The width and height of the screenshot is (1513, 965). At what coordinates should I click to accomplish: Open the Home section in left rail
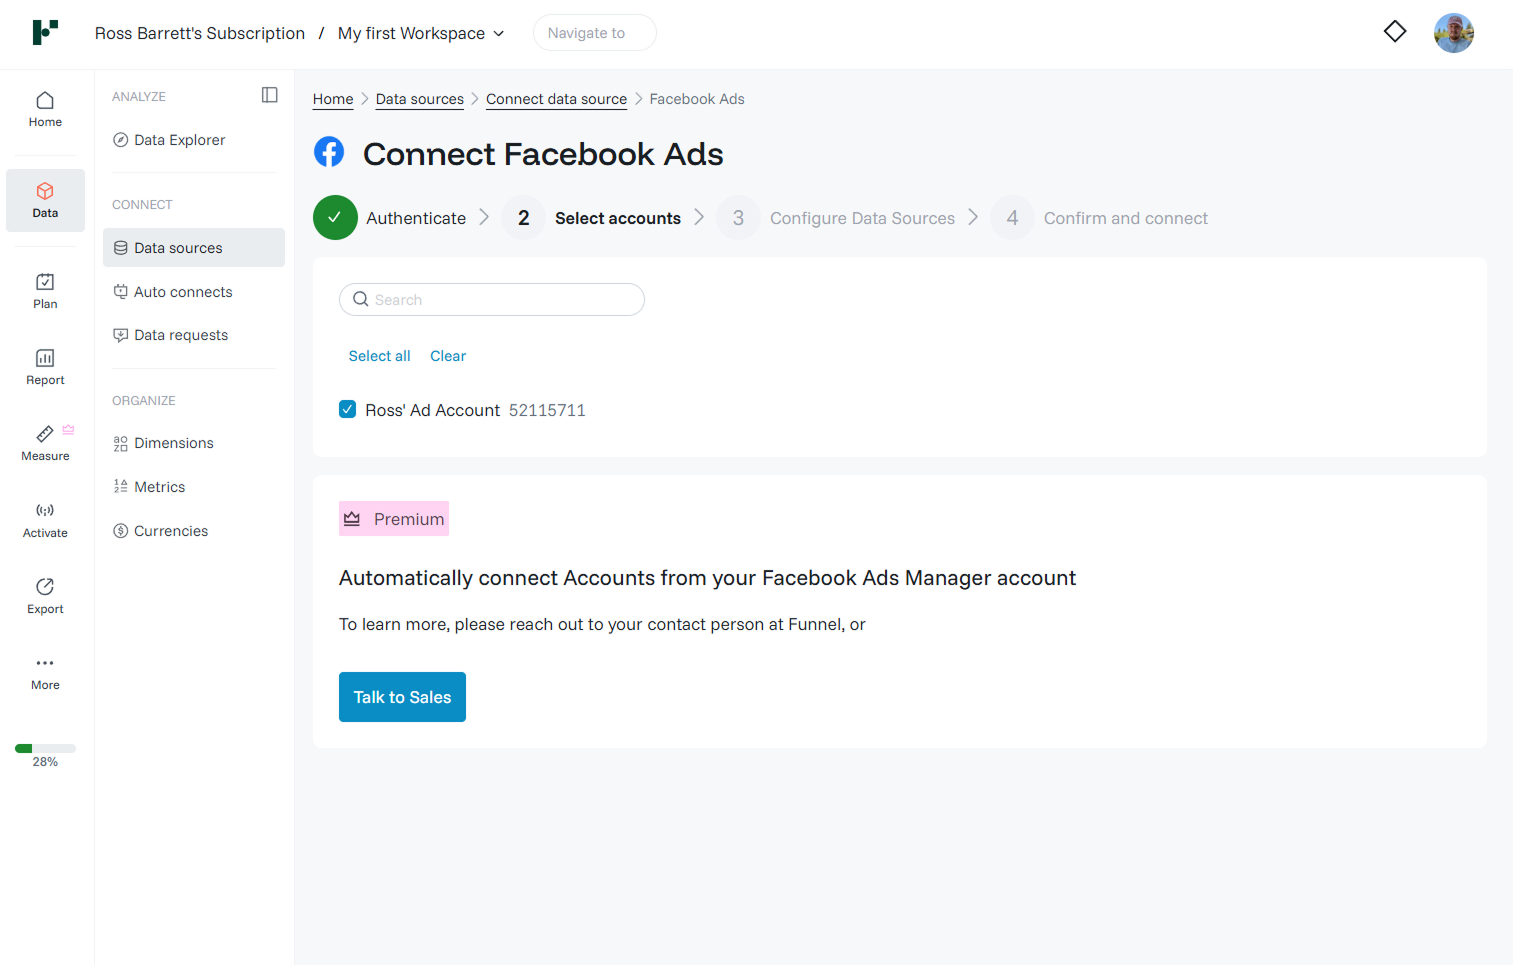pyautogui.click(x=45, y=110)
